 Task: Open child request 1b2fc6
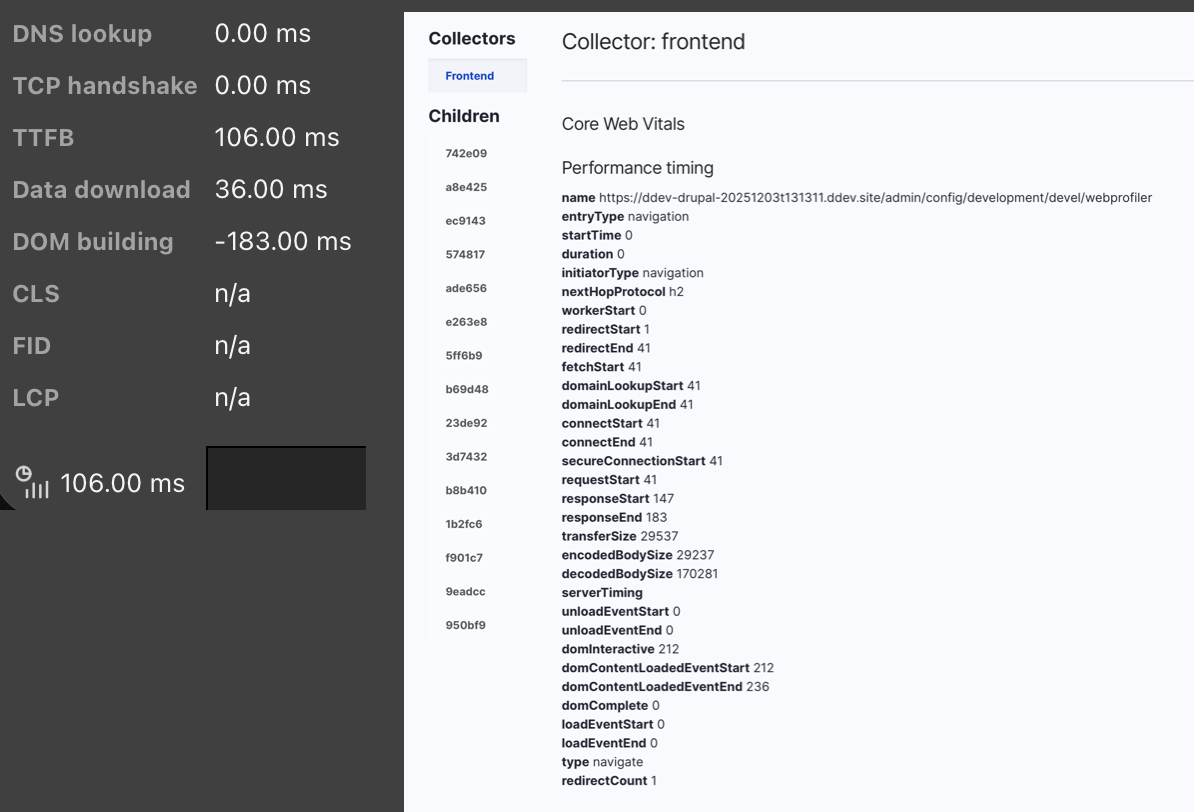point(464,524)
